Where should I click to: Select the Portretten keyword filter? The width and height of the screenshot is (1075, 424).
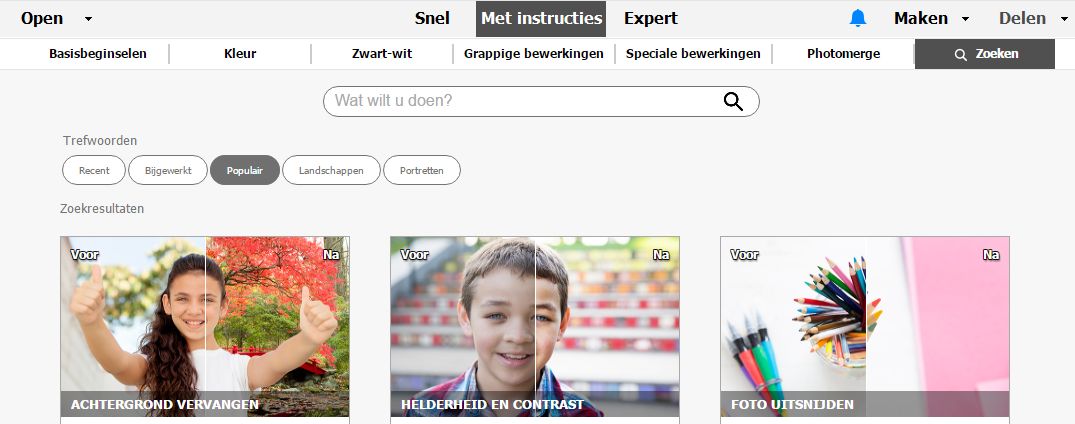[x=422, y=170]
